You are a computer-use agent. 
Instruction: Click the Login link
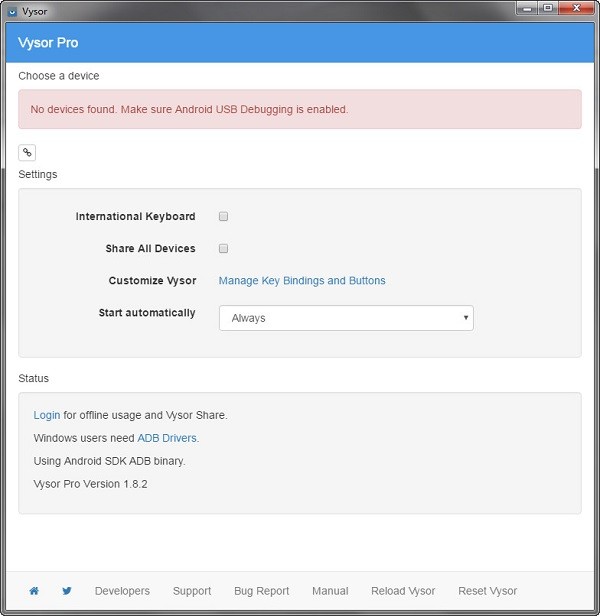(x=47, y=415)
